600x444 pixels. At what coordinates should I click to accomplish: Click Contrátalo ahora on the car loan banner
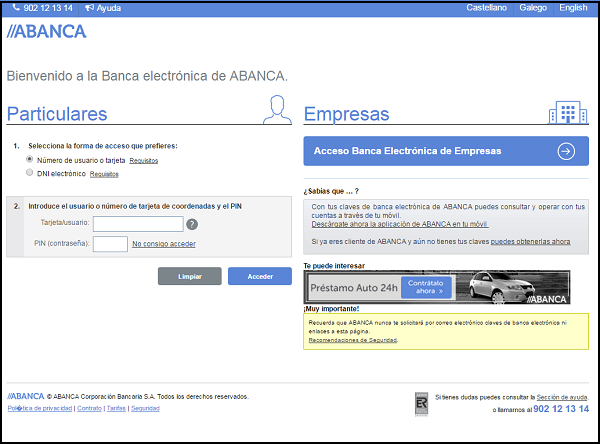[x=426, y=287]
